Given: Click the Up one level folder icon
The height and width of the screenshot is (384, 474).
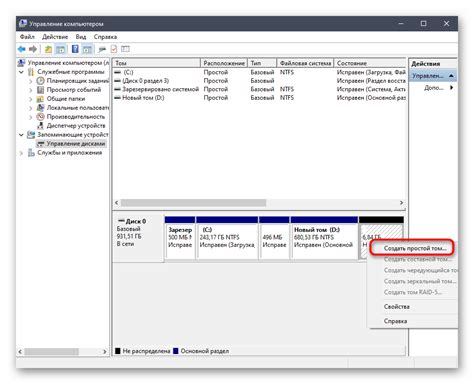Looking at the screenshot, I should [48, 49].
